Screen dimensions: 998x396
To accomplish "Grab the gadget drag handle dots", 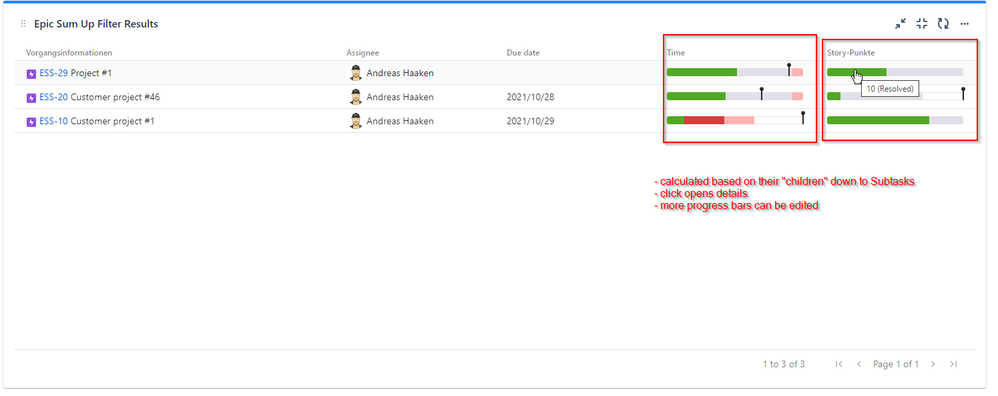I will tap(24, 24).
